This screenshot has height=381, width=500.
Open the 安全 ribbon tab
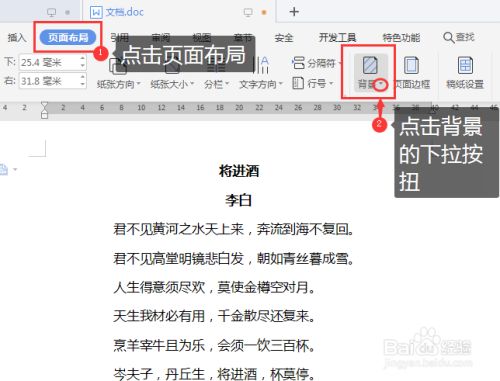(284, 38)
